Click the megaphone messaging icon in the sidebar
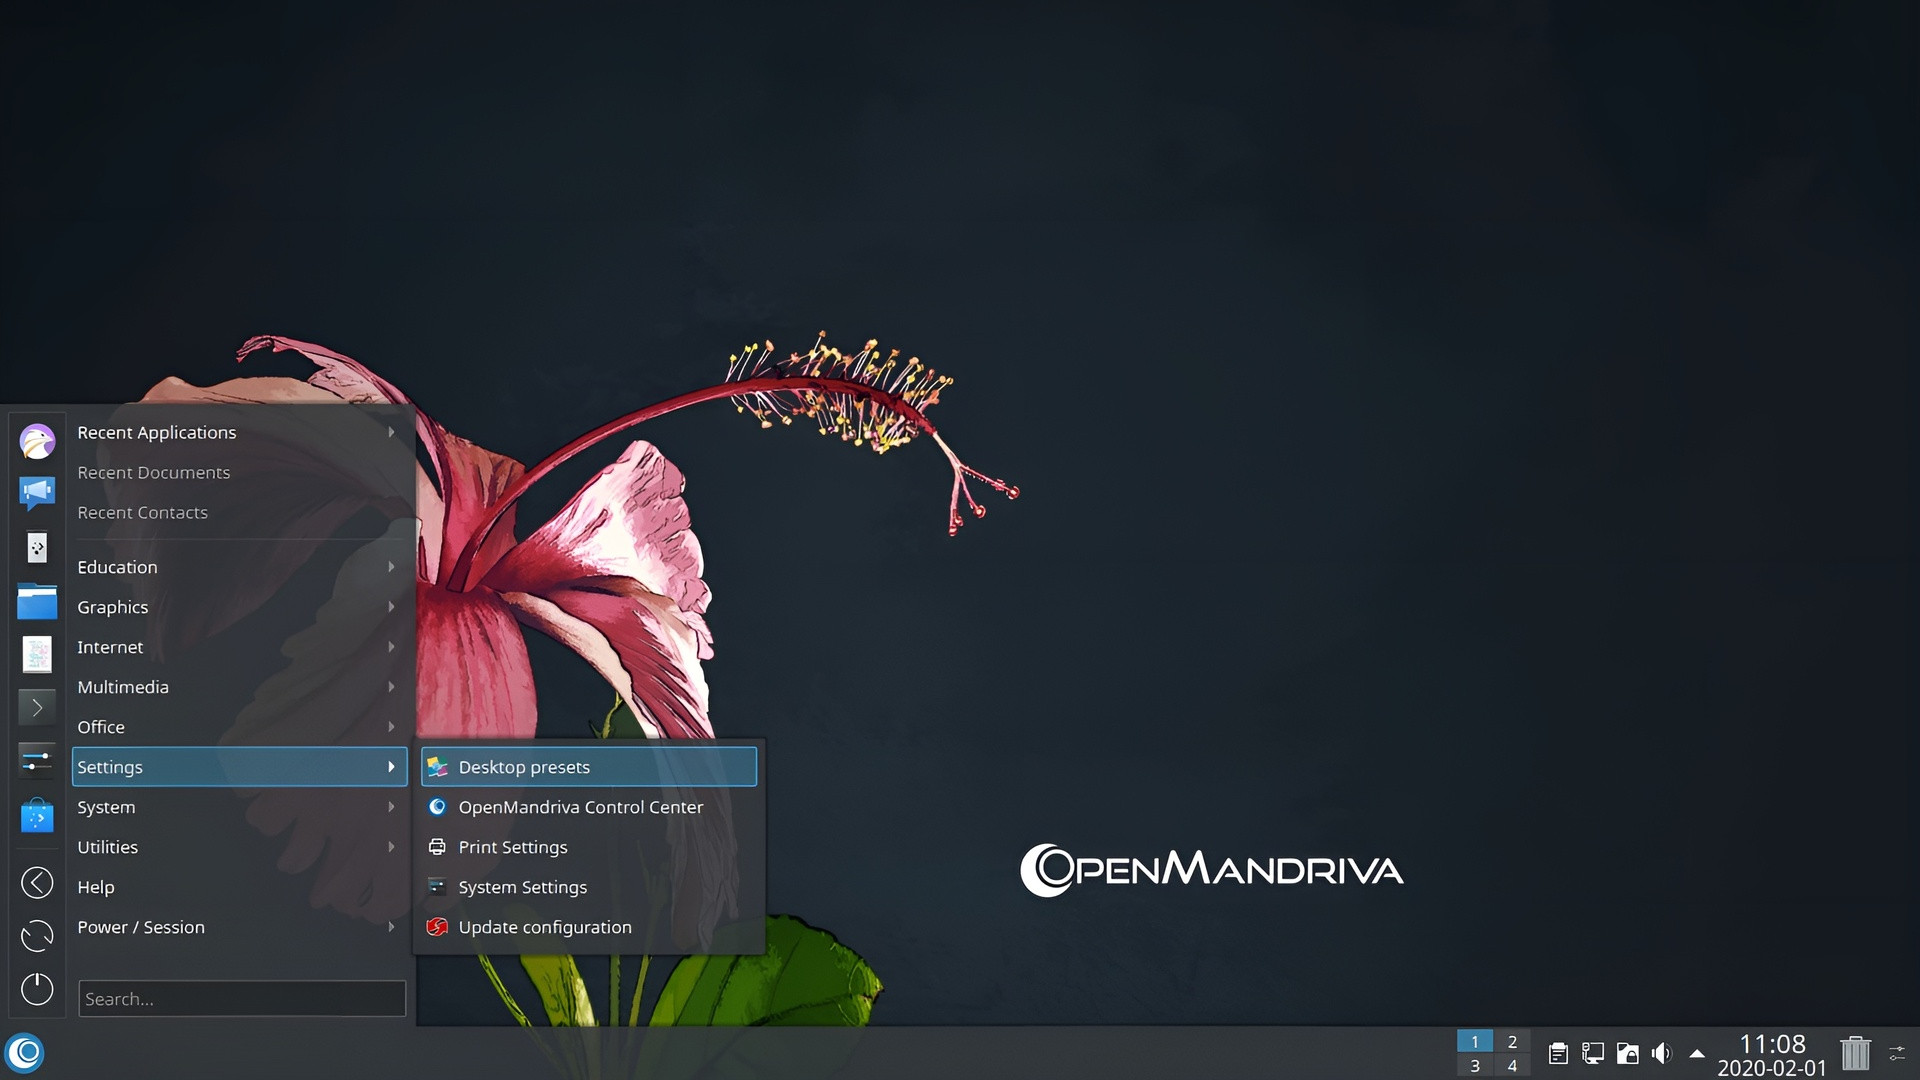The width and height of the screenshot is (1920, 1080). (x=37, y=493)
